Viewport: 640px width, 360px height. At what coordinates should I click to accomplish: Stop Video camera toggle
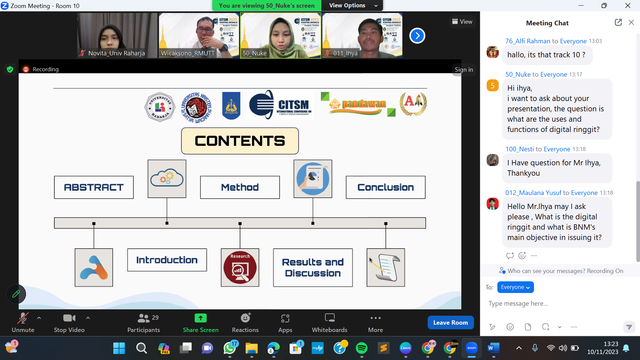point(69,322)
